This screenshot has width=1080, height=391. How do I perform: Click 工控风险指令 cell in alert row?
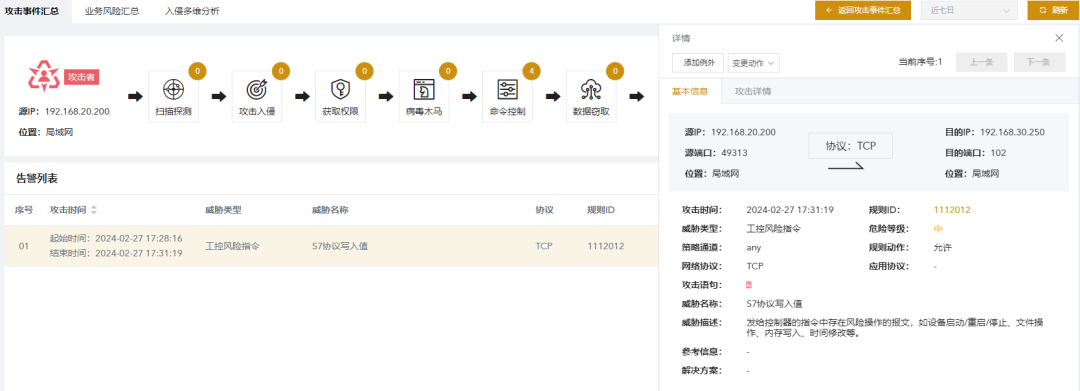[233, 246]
